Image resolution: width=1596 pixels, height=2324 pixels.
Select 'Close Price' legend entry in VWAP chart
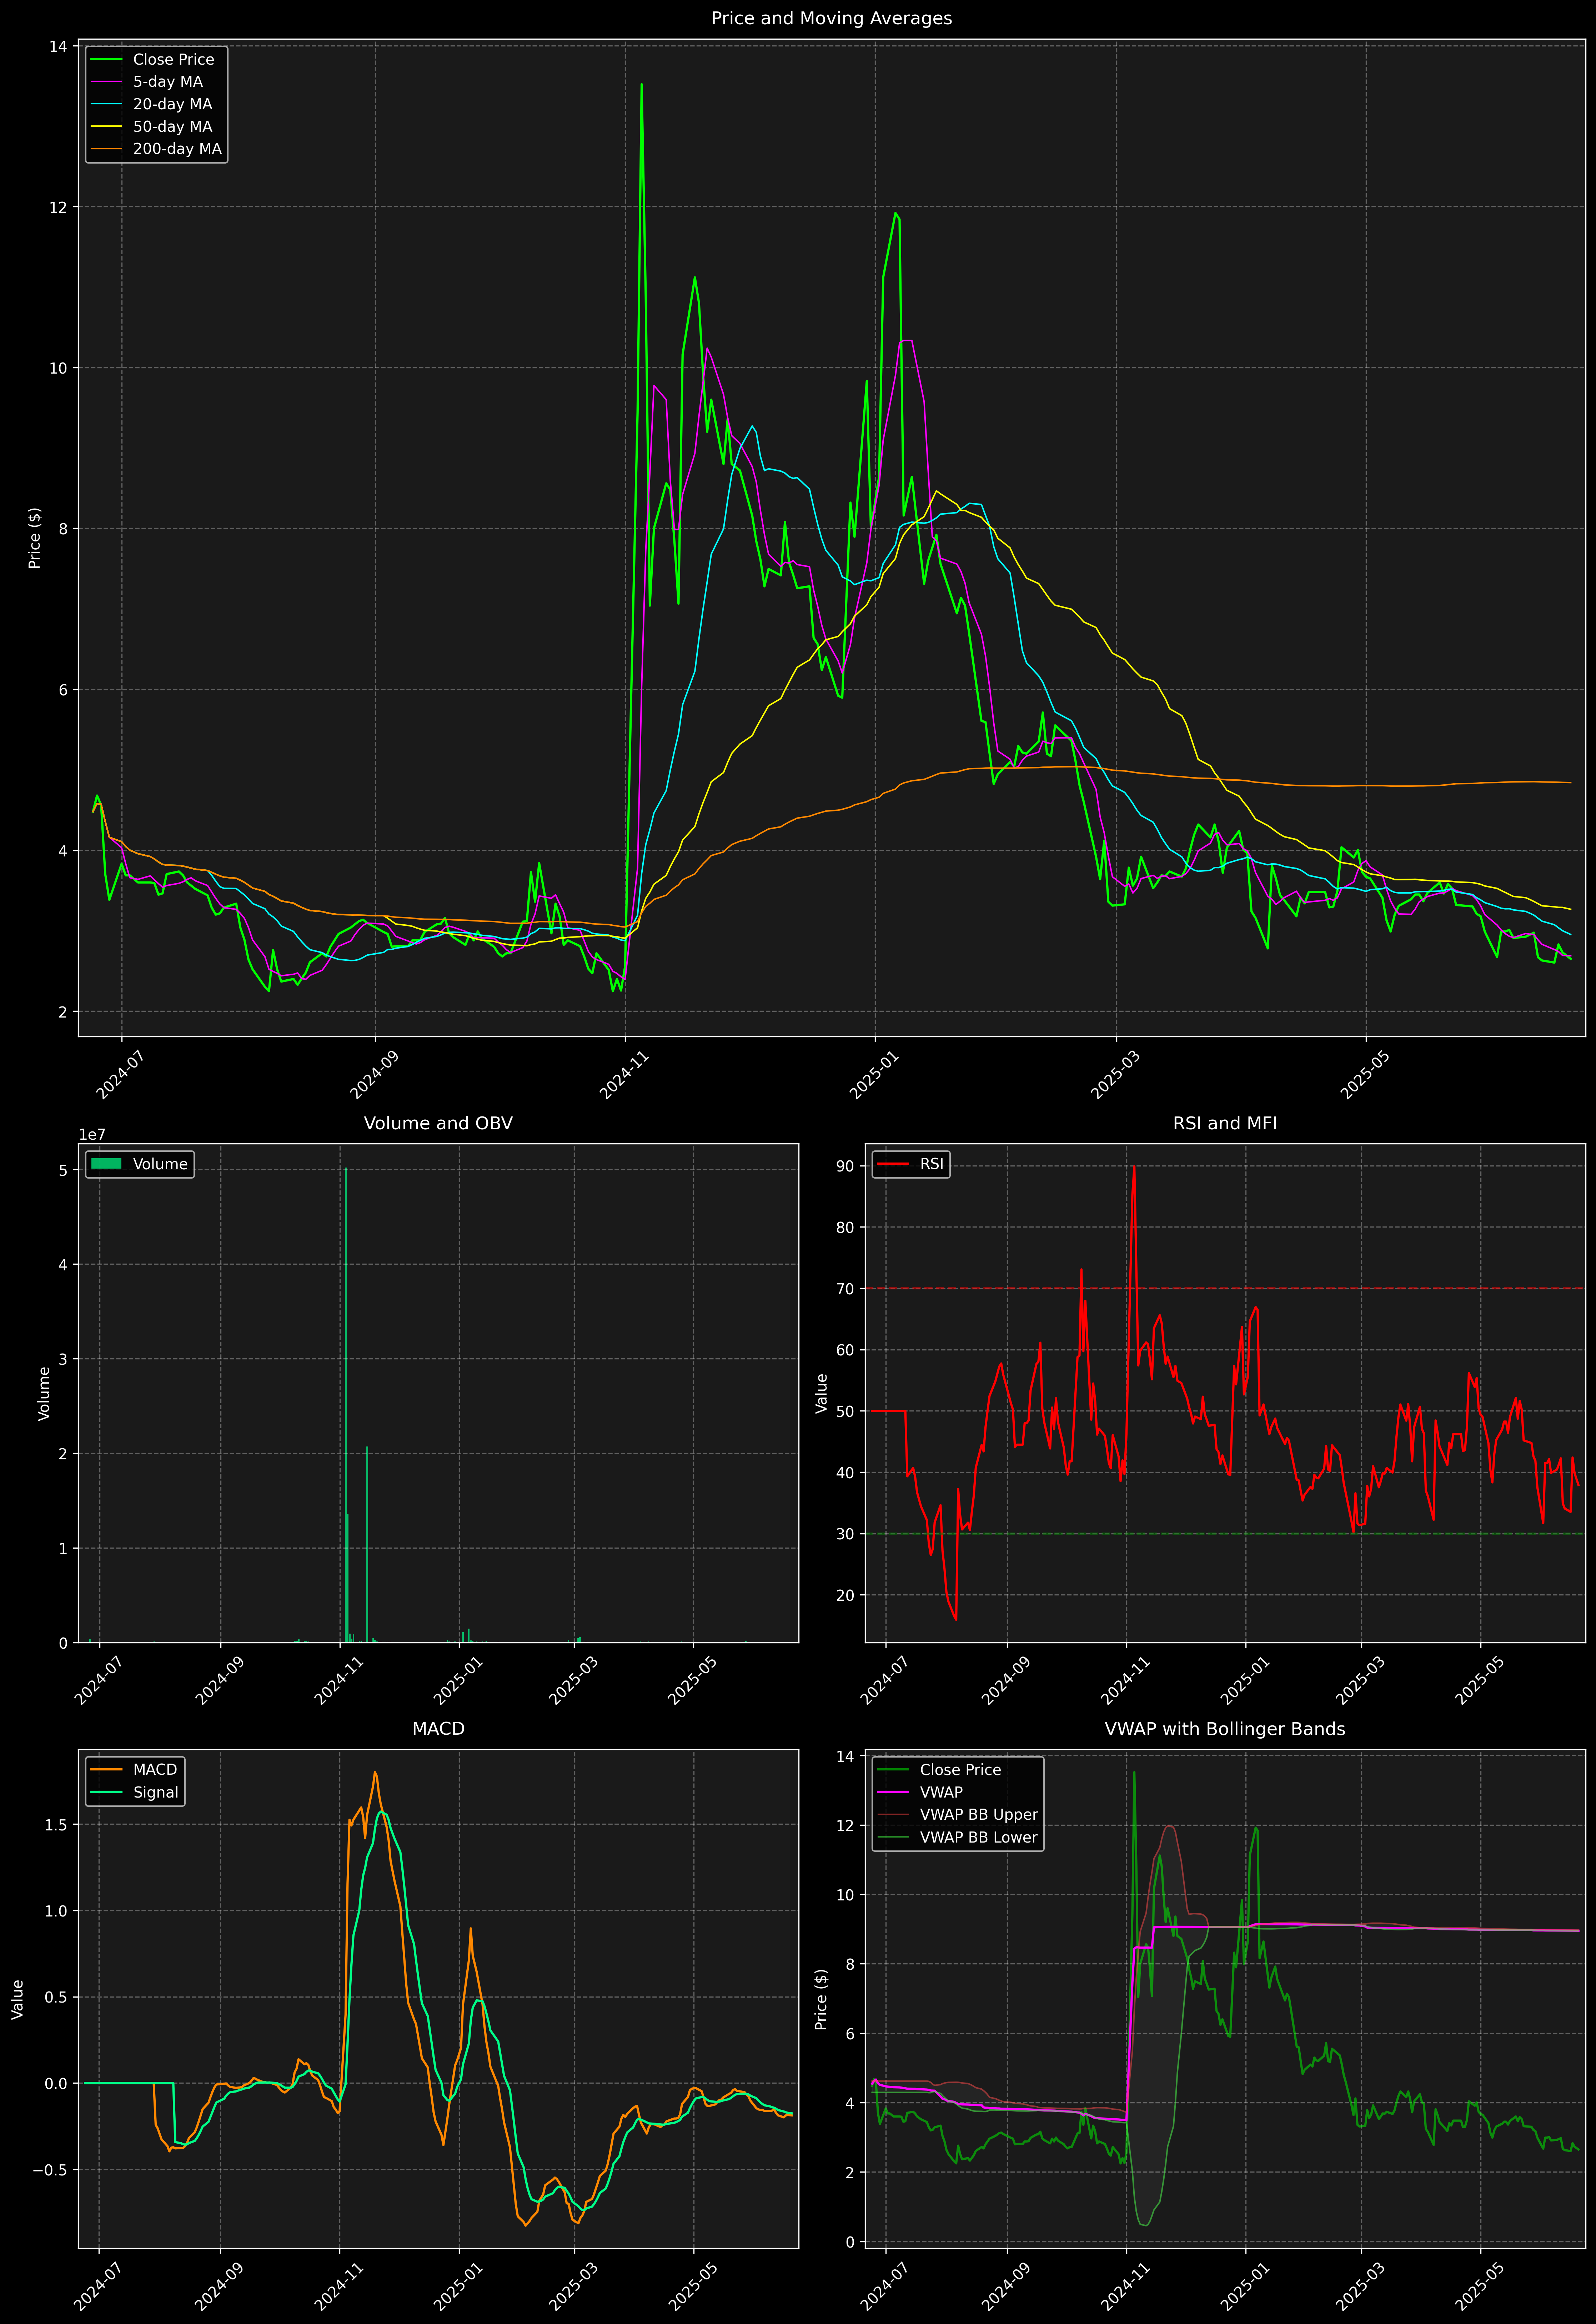pos(960,1770)
